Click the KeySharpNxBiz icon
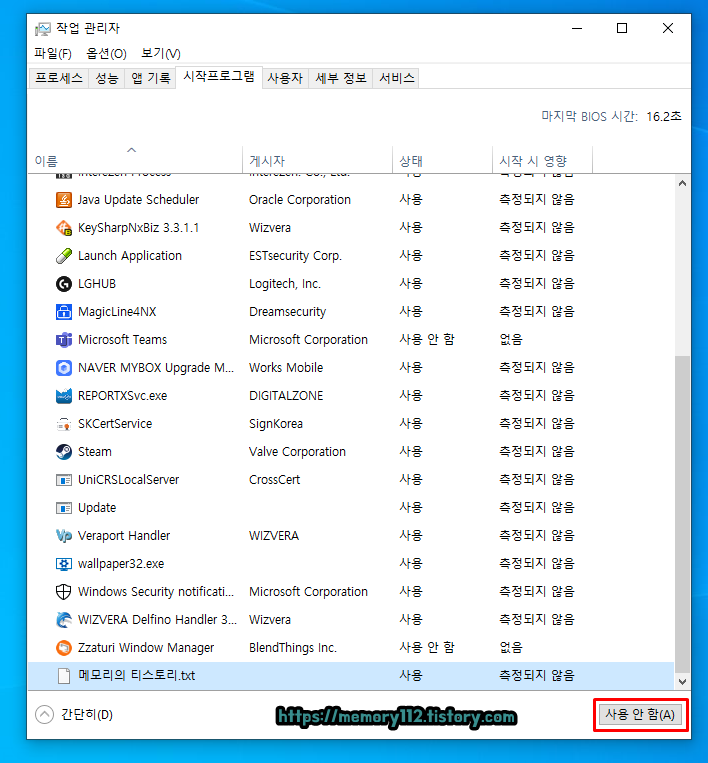The height and width of the screenshot is (763, 708). pyautogui.click(x=64, y=228)
